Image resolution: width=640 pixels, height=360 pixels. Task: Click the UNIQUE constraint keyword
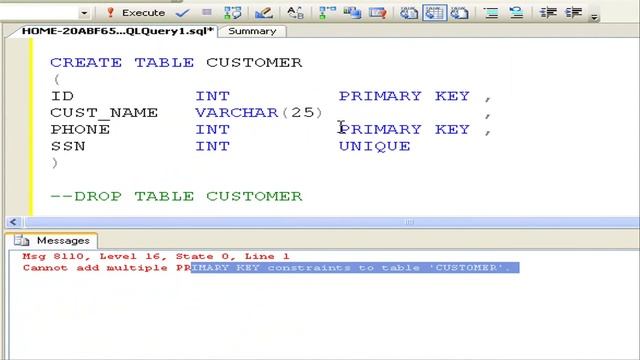(x=375, y=146)
